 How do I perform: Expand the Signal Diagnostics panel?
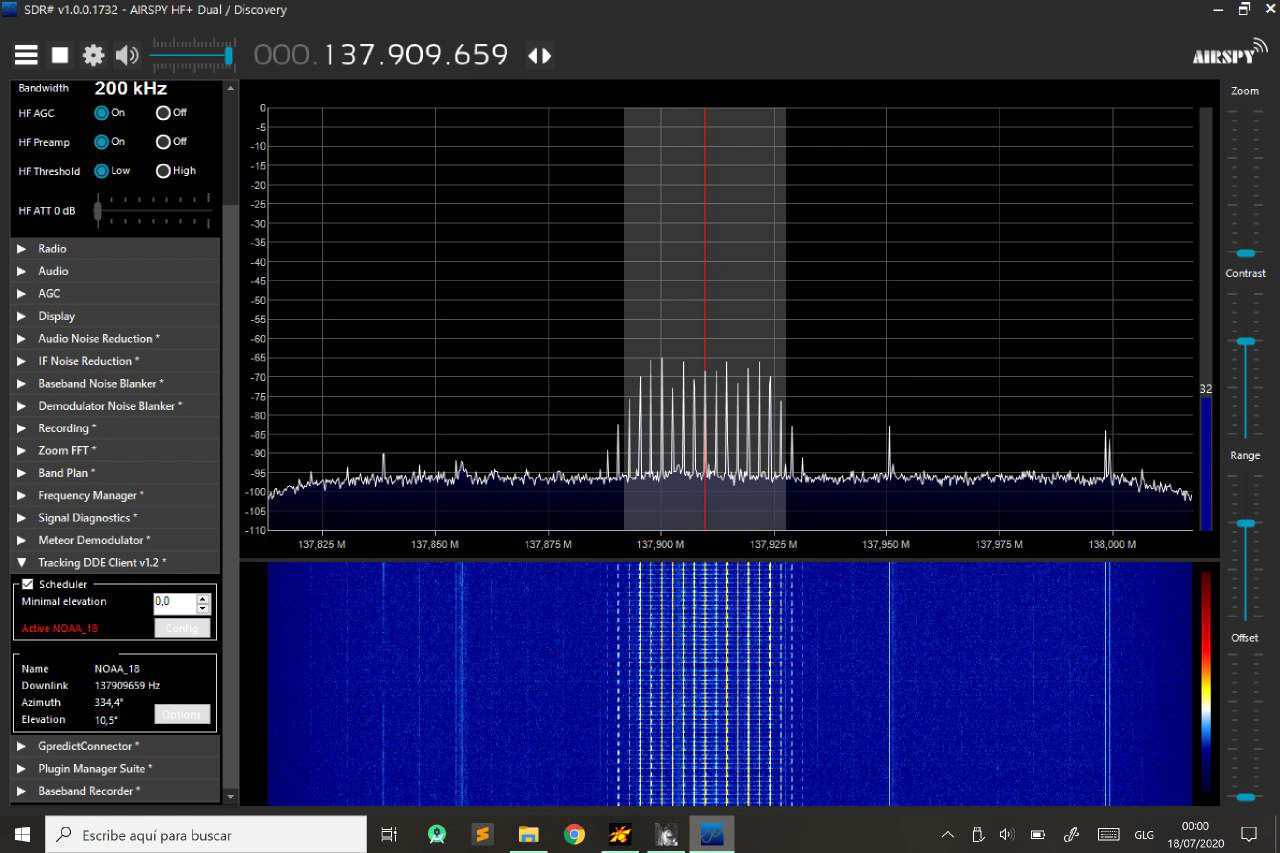115,518
